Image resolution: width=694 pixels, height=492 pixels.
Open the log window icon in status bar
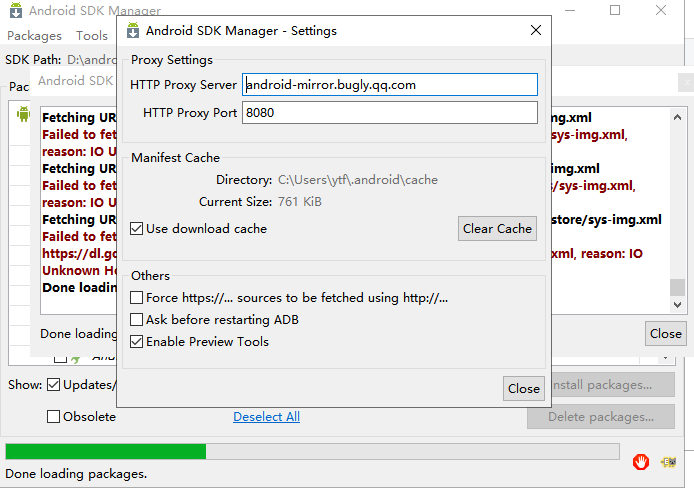669,462
